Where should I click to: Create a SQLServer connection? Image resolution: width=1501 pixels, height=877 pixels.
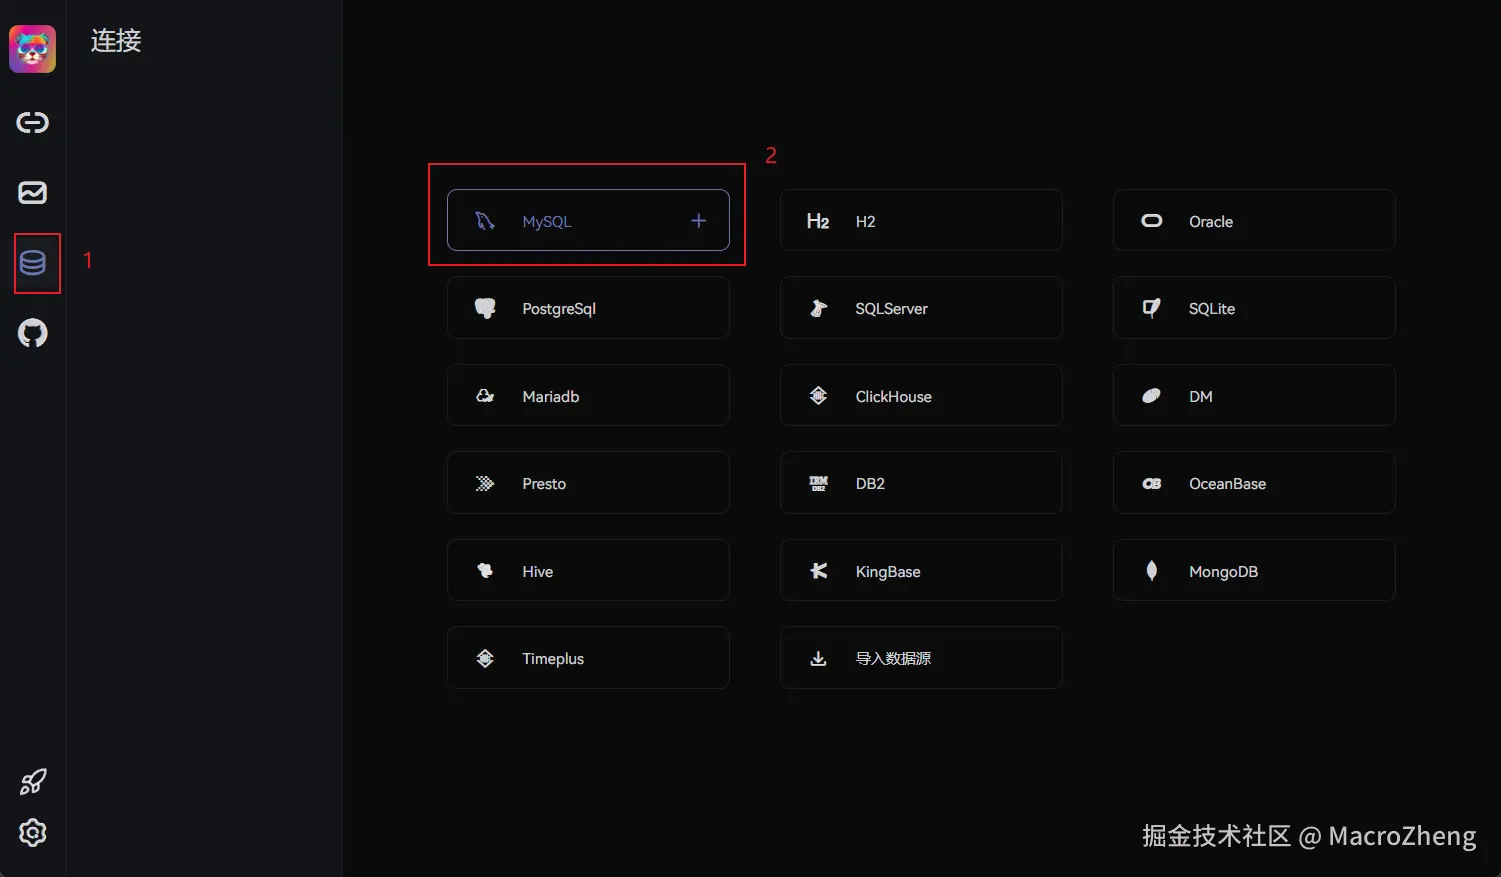pyautogui.click(x=920, y=308)
